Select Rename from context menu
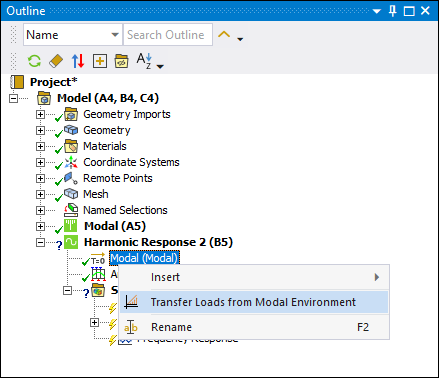Screen dimensions: 439x378 coord(254,327)
